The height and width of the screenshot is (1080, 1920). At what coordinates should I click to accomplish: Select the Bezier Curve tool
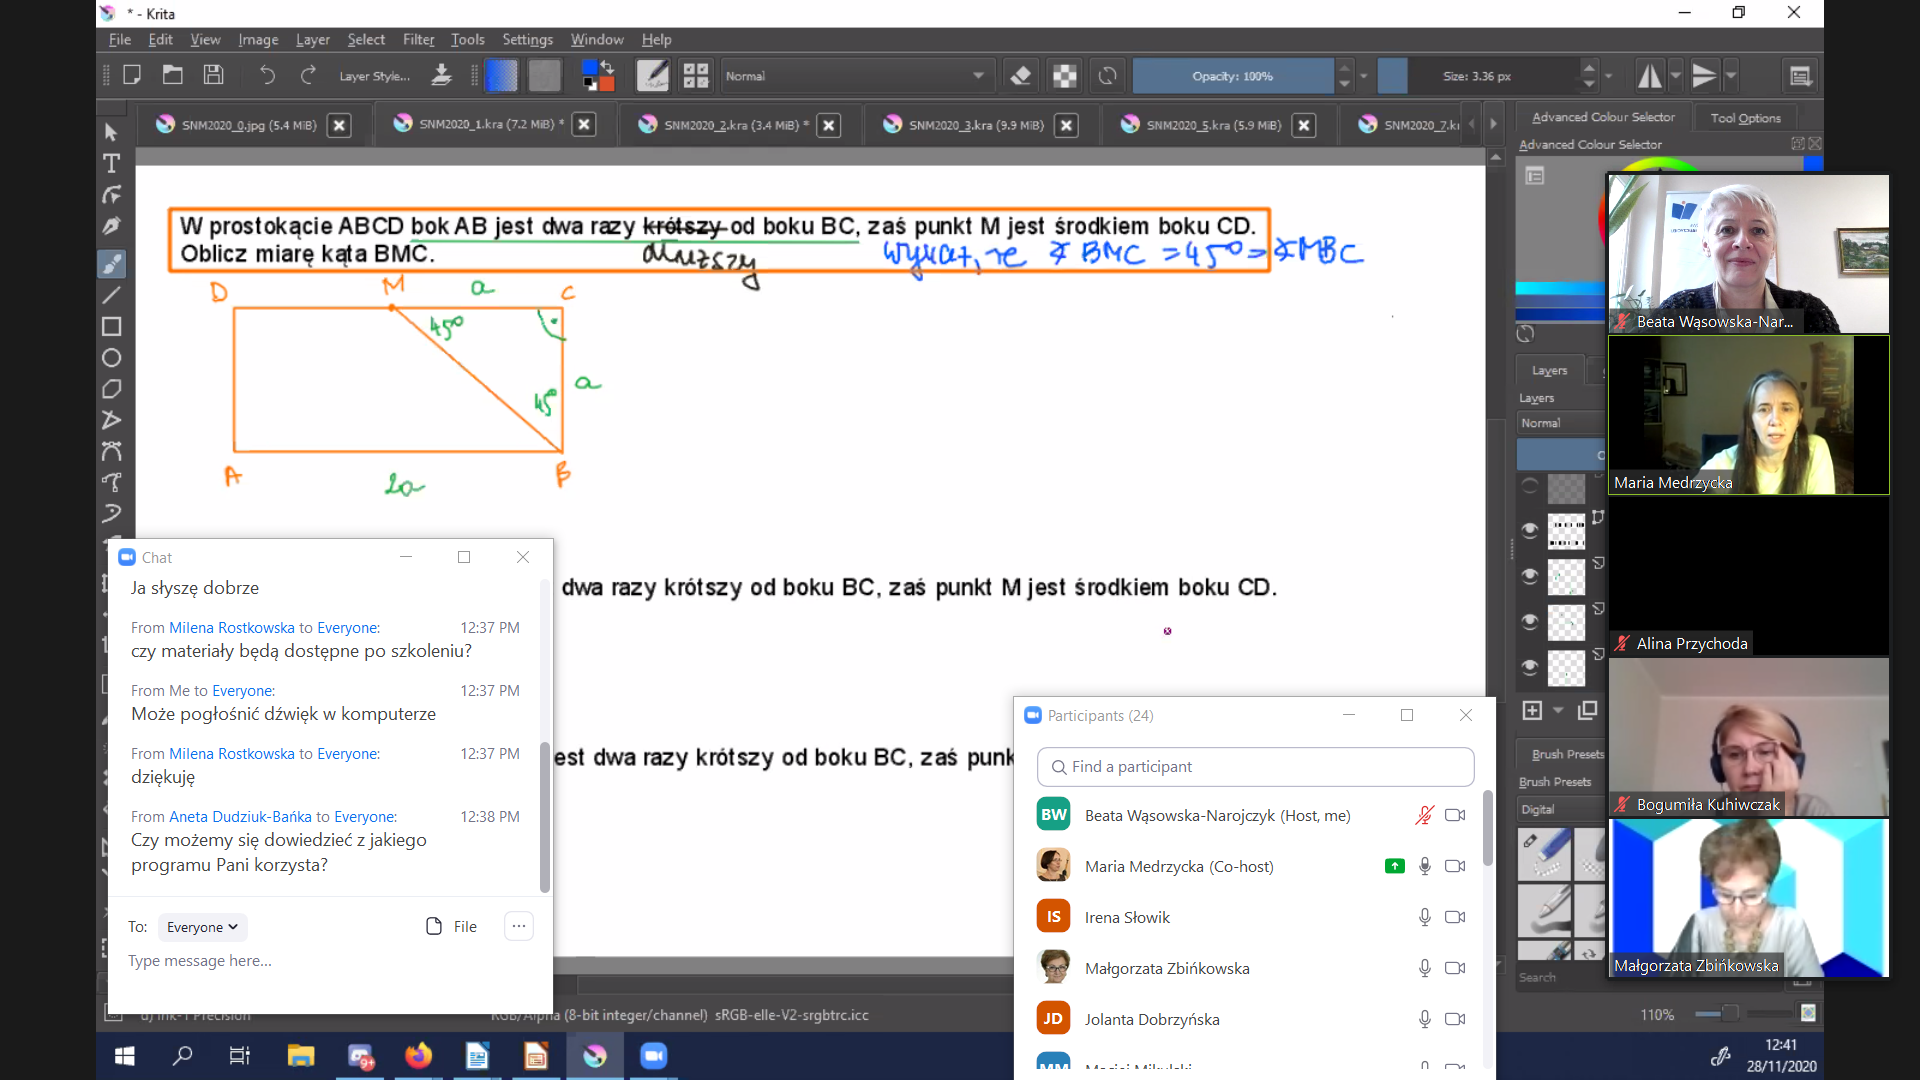tap(112, 451)
